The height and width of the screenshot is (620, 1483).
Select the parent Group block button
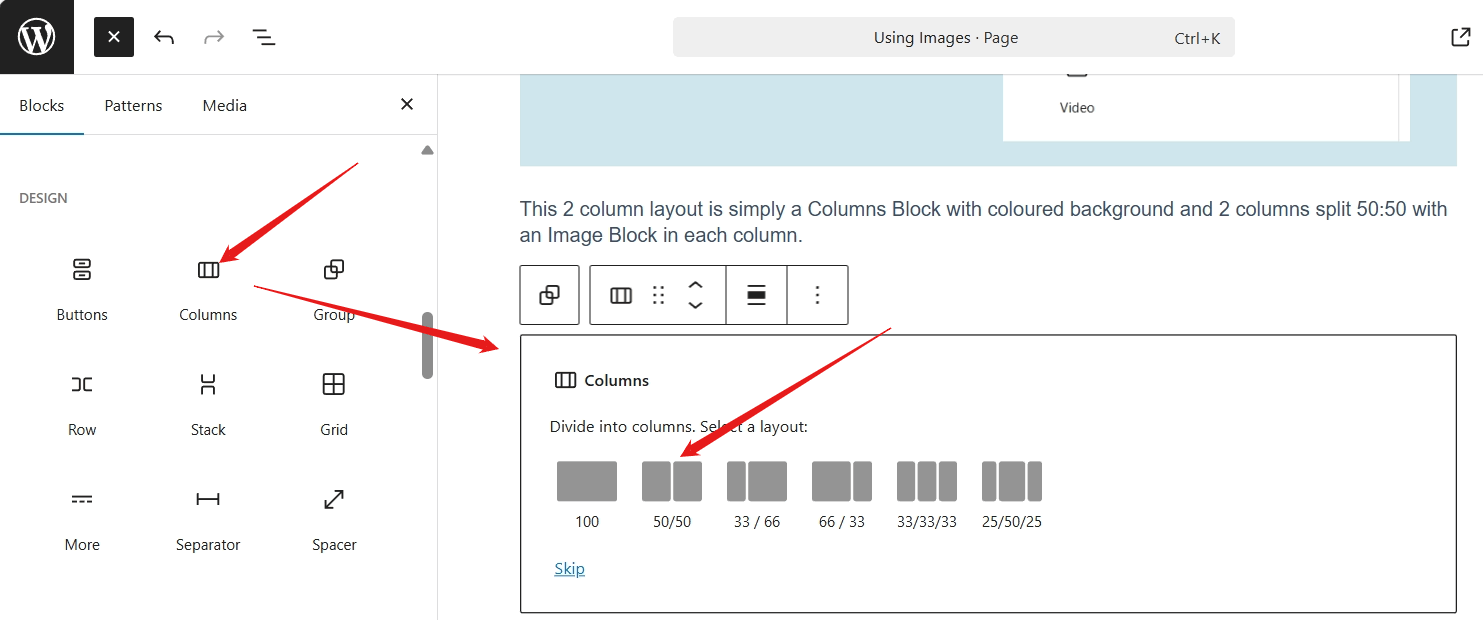549,295
